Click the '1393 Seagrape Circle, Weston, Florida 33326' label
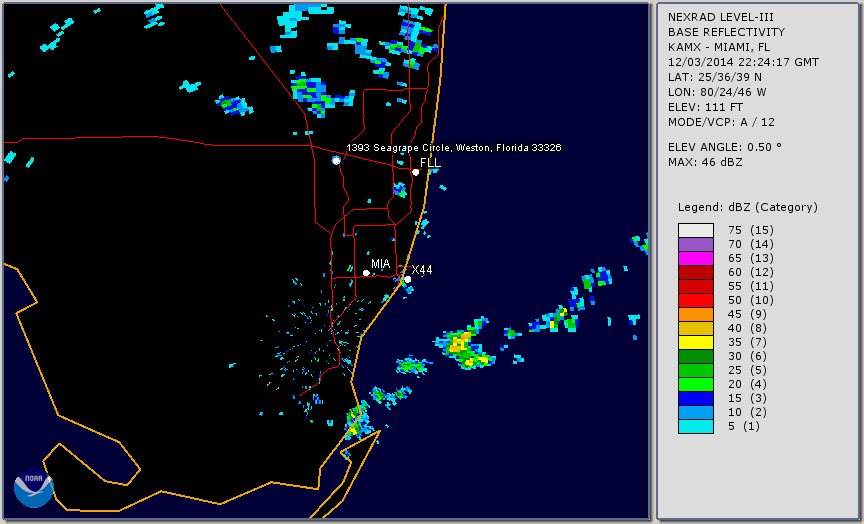This screenshot has width=864, height=524. point(453,148)
